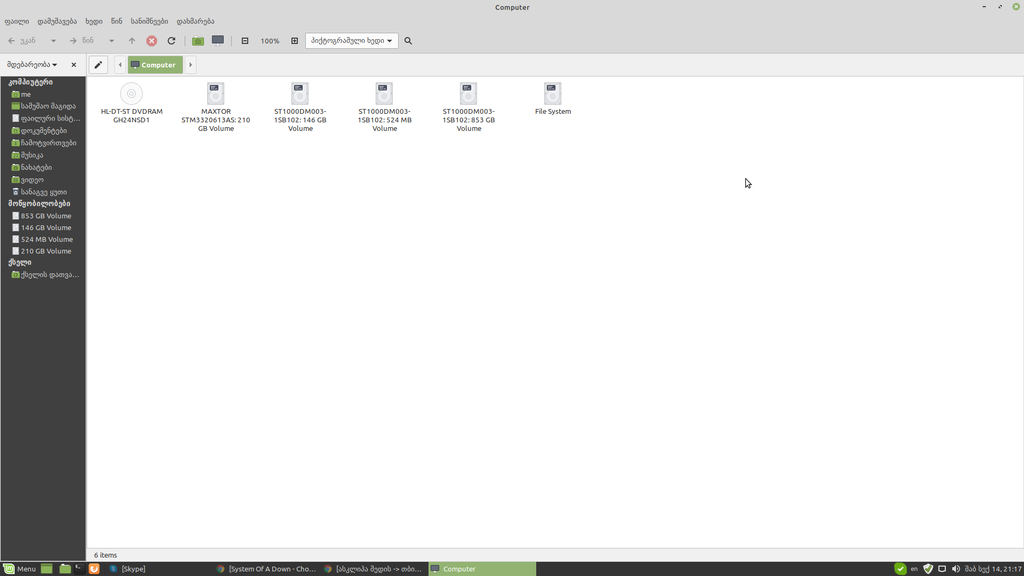
Task: Click the network tray icon
Action: (942, 569)
